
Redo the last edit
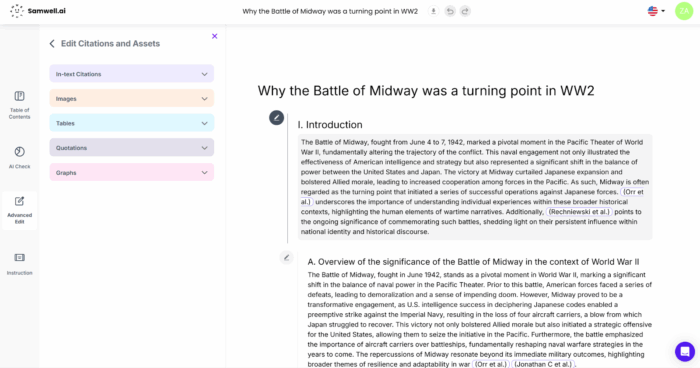tap(465, 11)
